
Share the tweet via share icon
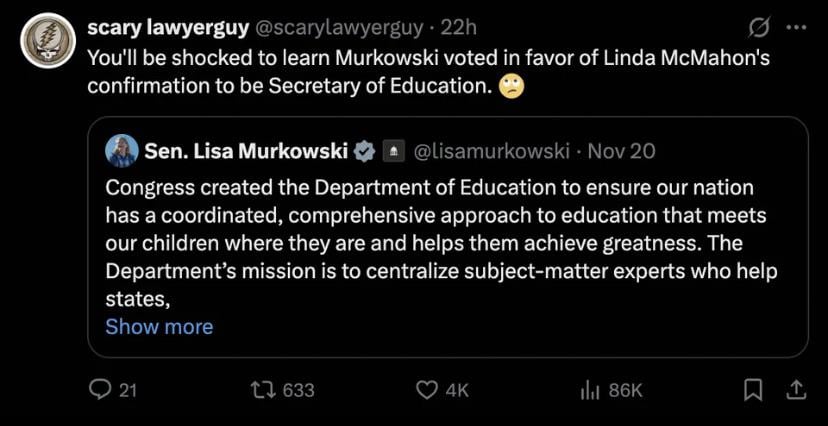tap(796, 390)
